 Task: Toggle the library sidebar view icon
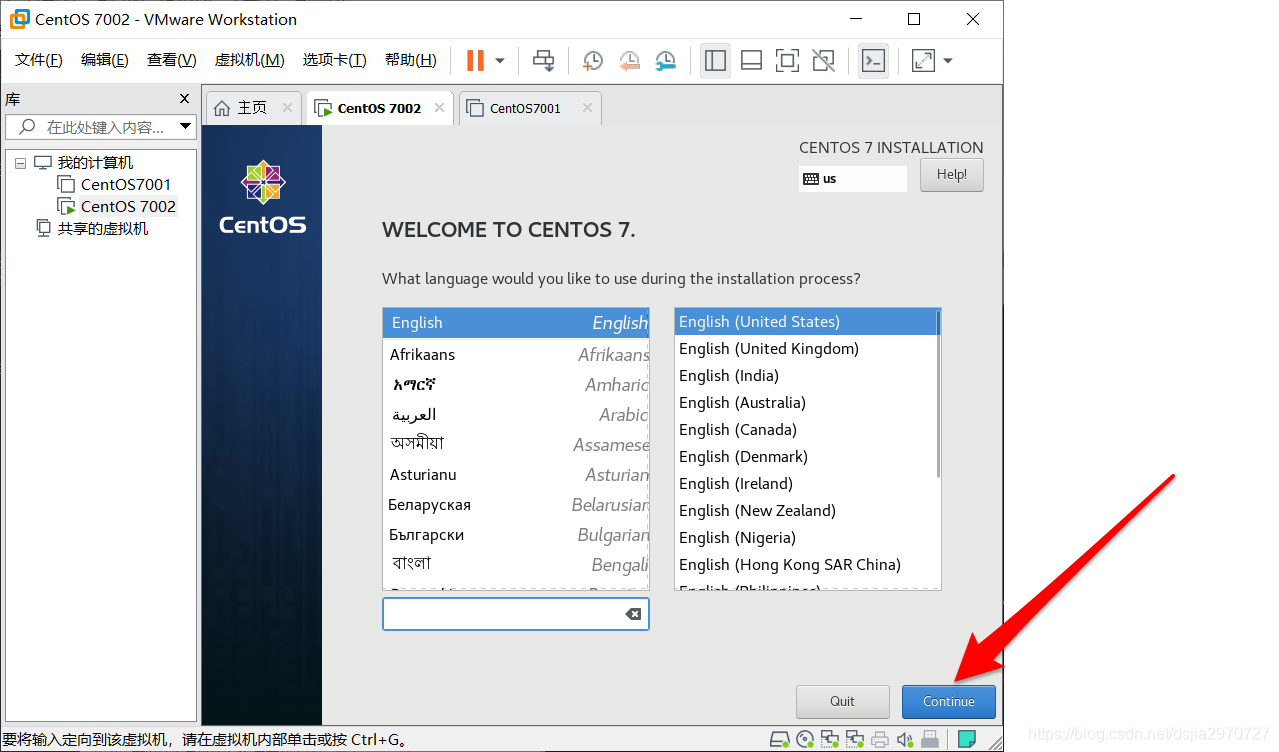(715, 60)
